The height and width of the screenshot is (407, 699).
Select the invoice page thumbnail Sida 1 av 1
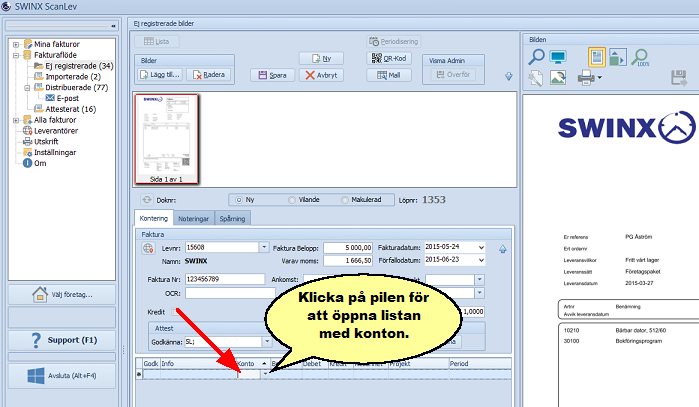point(166,139)
